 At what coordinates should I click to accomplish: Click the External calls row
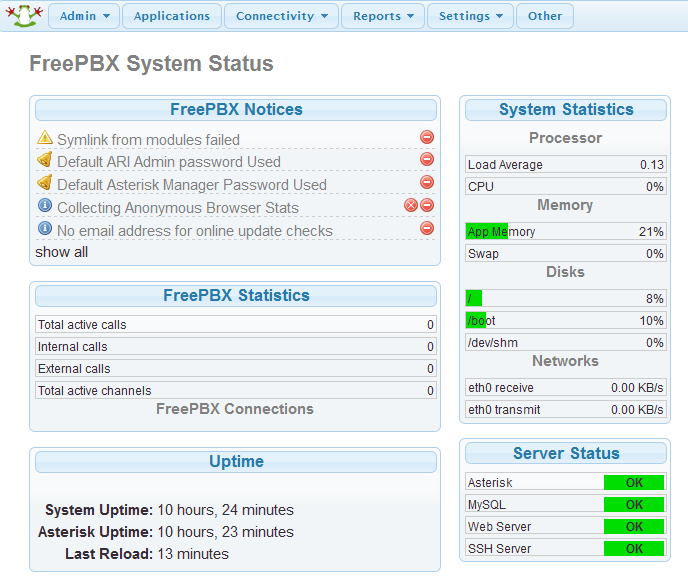point(236,368)
